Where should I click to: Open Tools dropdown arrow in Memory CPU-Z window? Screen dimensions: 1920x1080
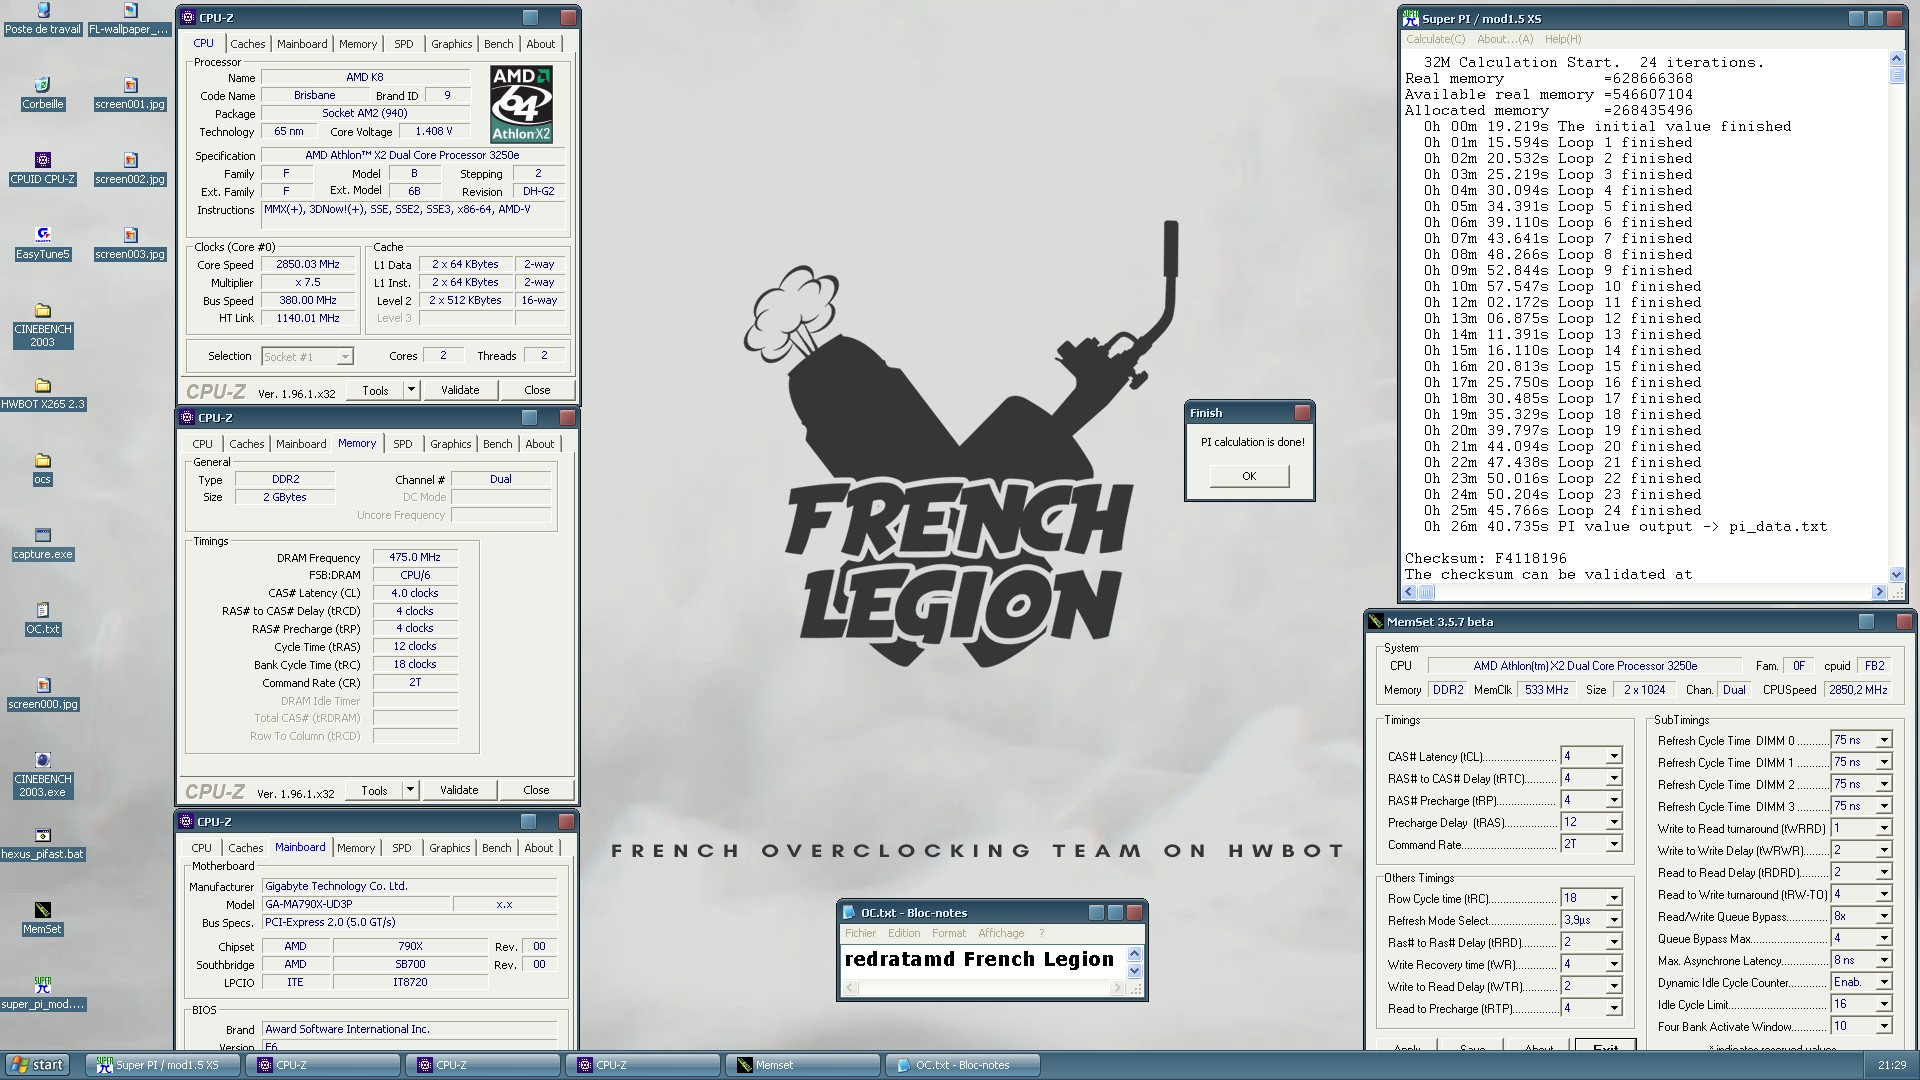click(410, 790)
